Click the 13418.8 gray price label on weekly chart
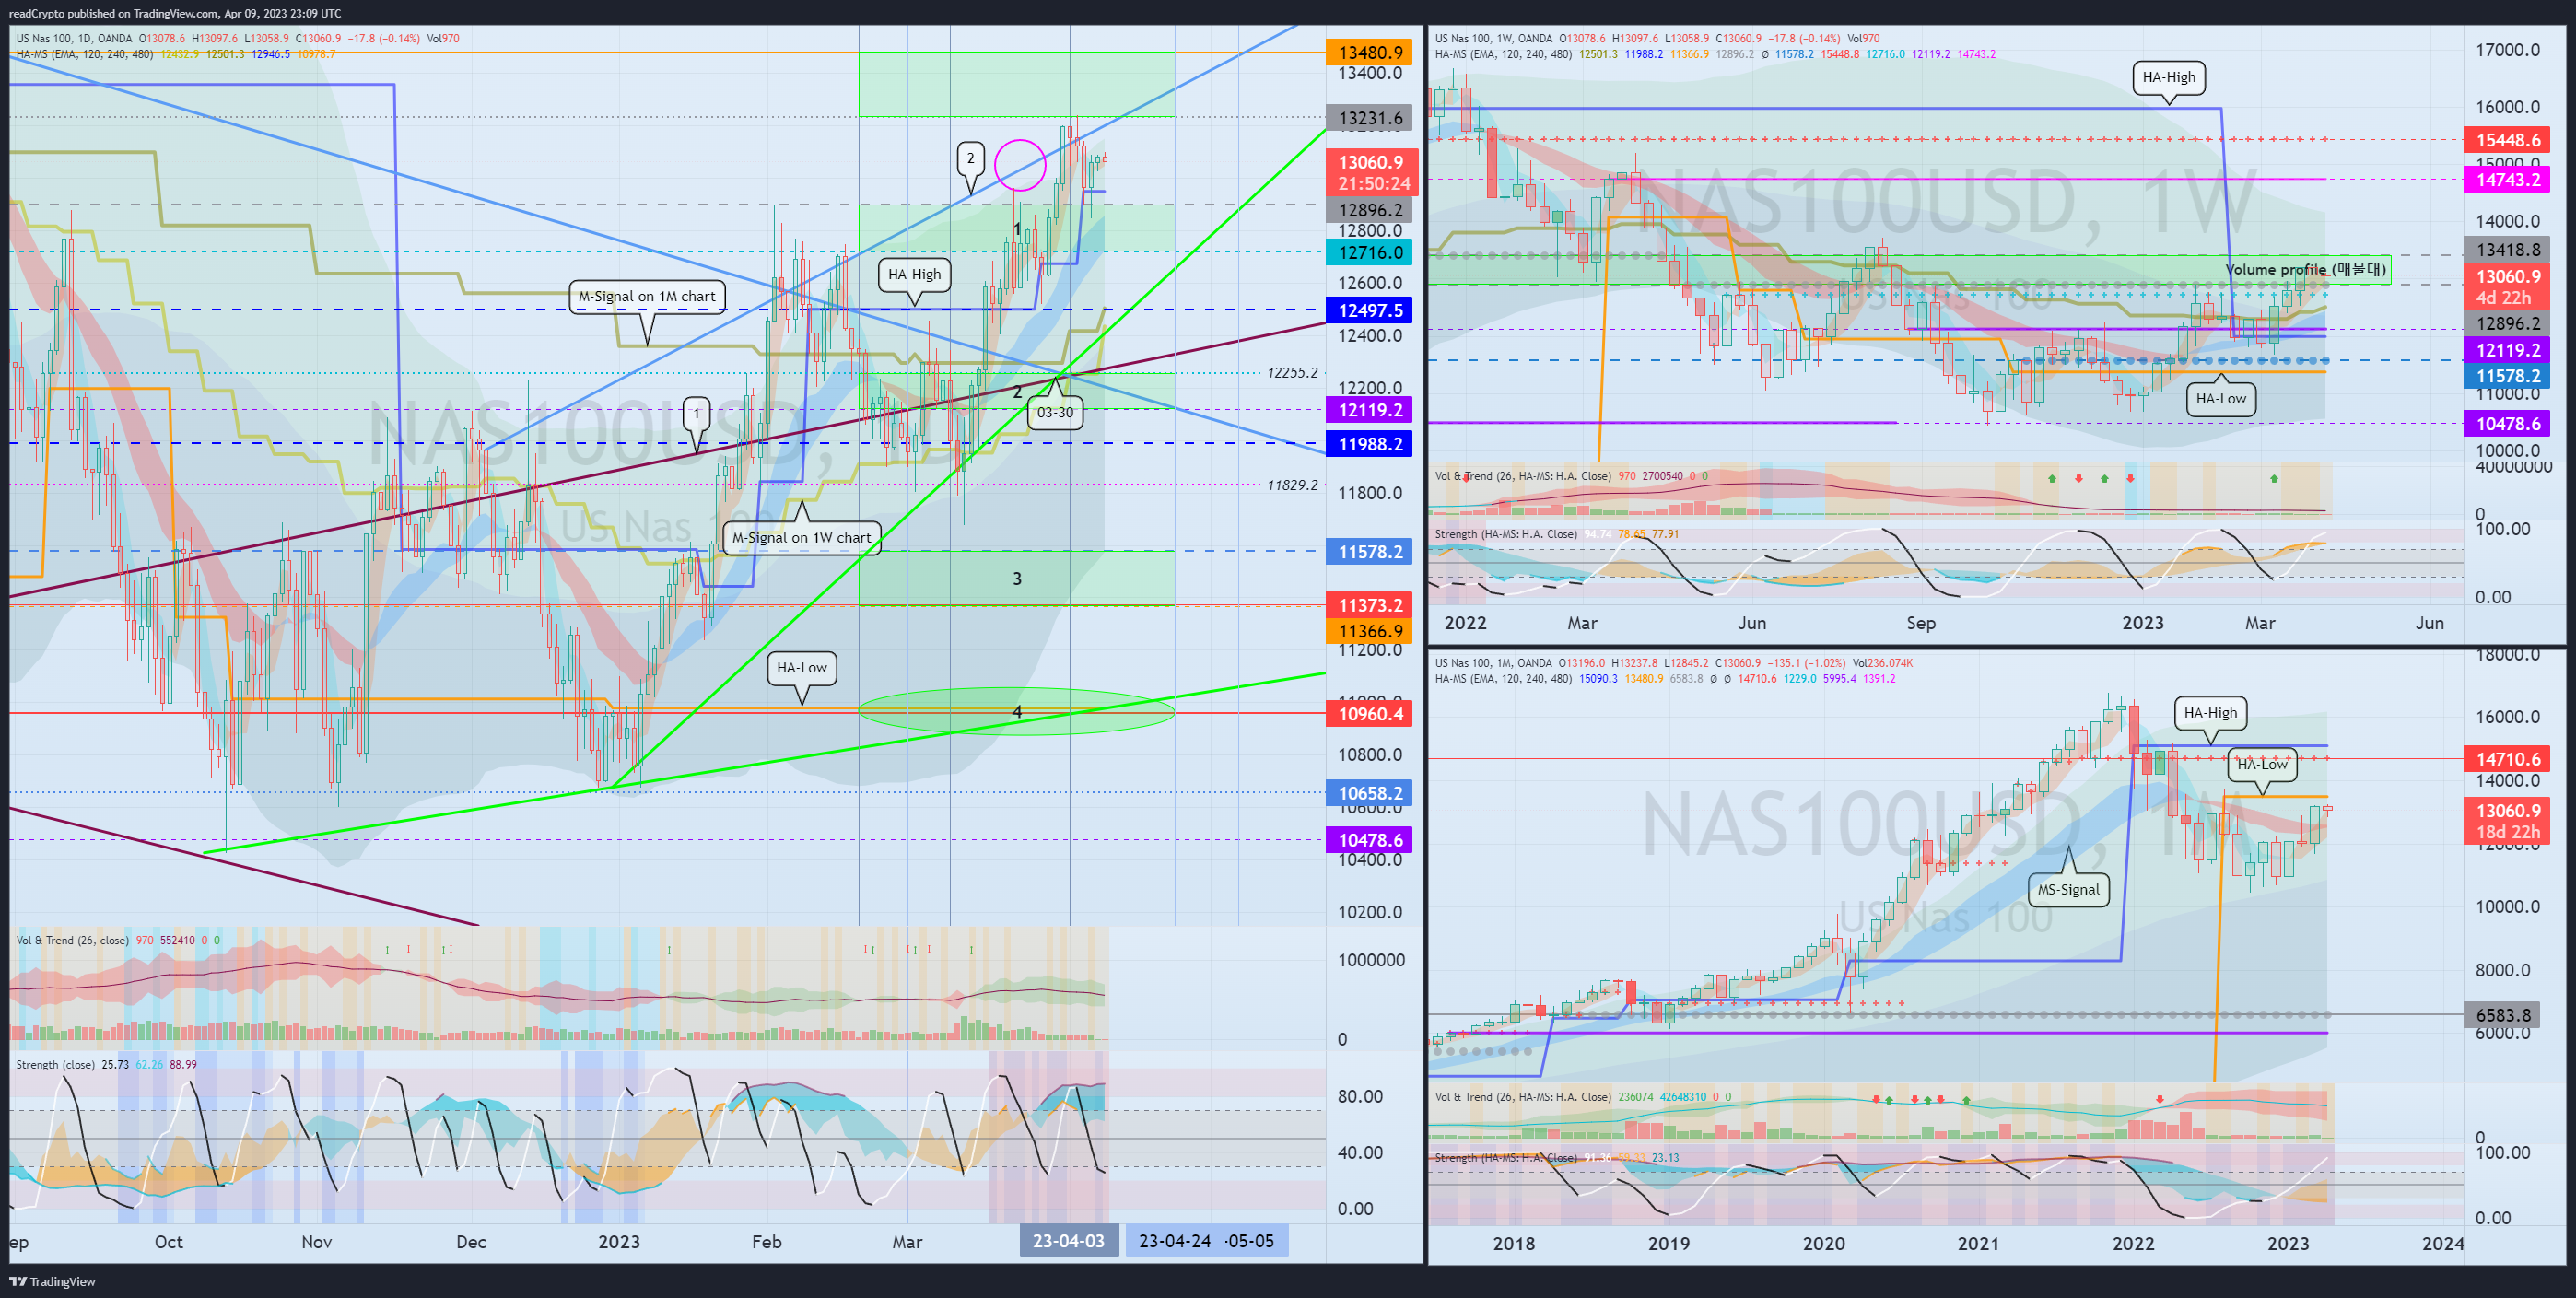This screenshot has height=1298, width=2576. (x=2507, y=250)
